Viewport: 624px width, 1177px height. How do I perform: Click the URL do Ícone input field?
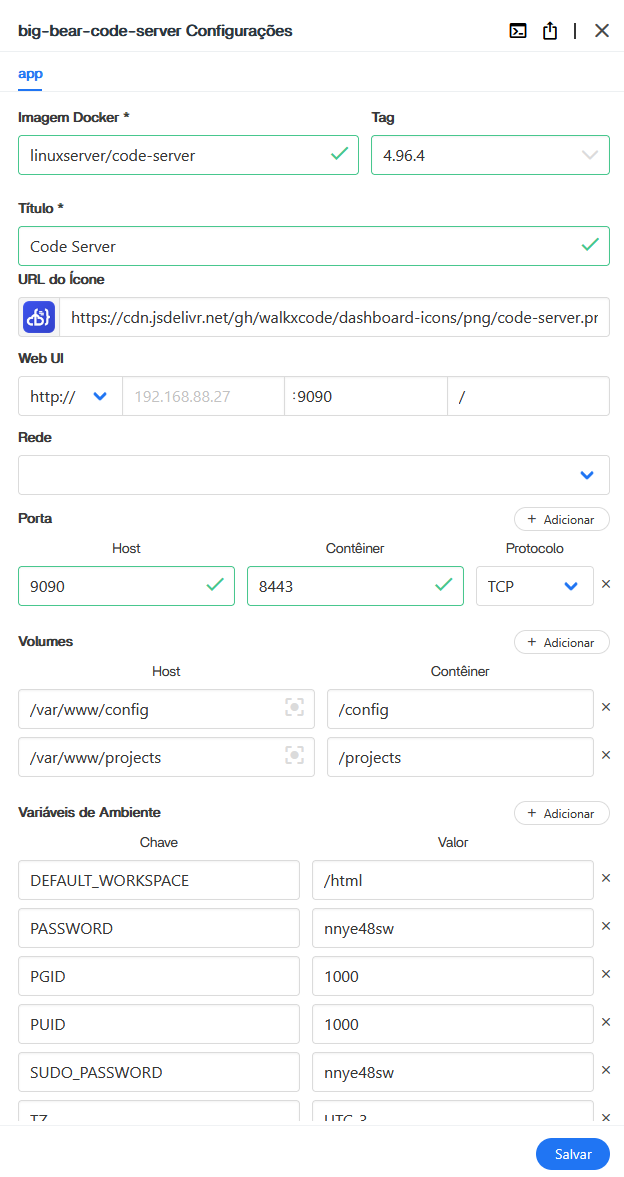[334, 317]
